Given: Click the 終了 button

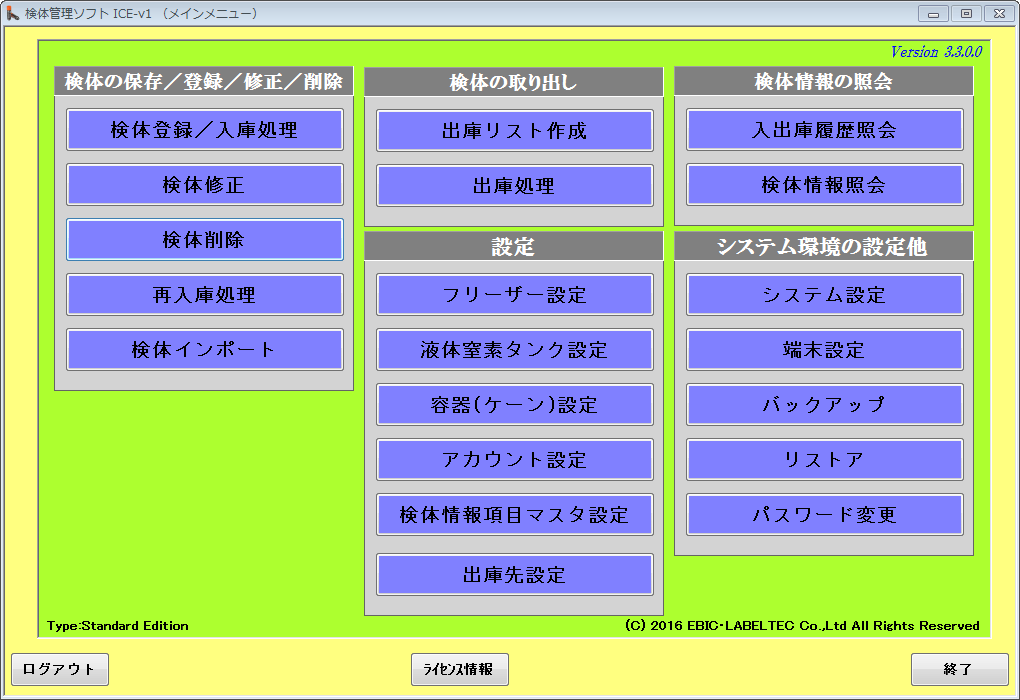Looking at the screenshot, I should click(960, 669).
